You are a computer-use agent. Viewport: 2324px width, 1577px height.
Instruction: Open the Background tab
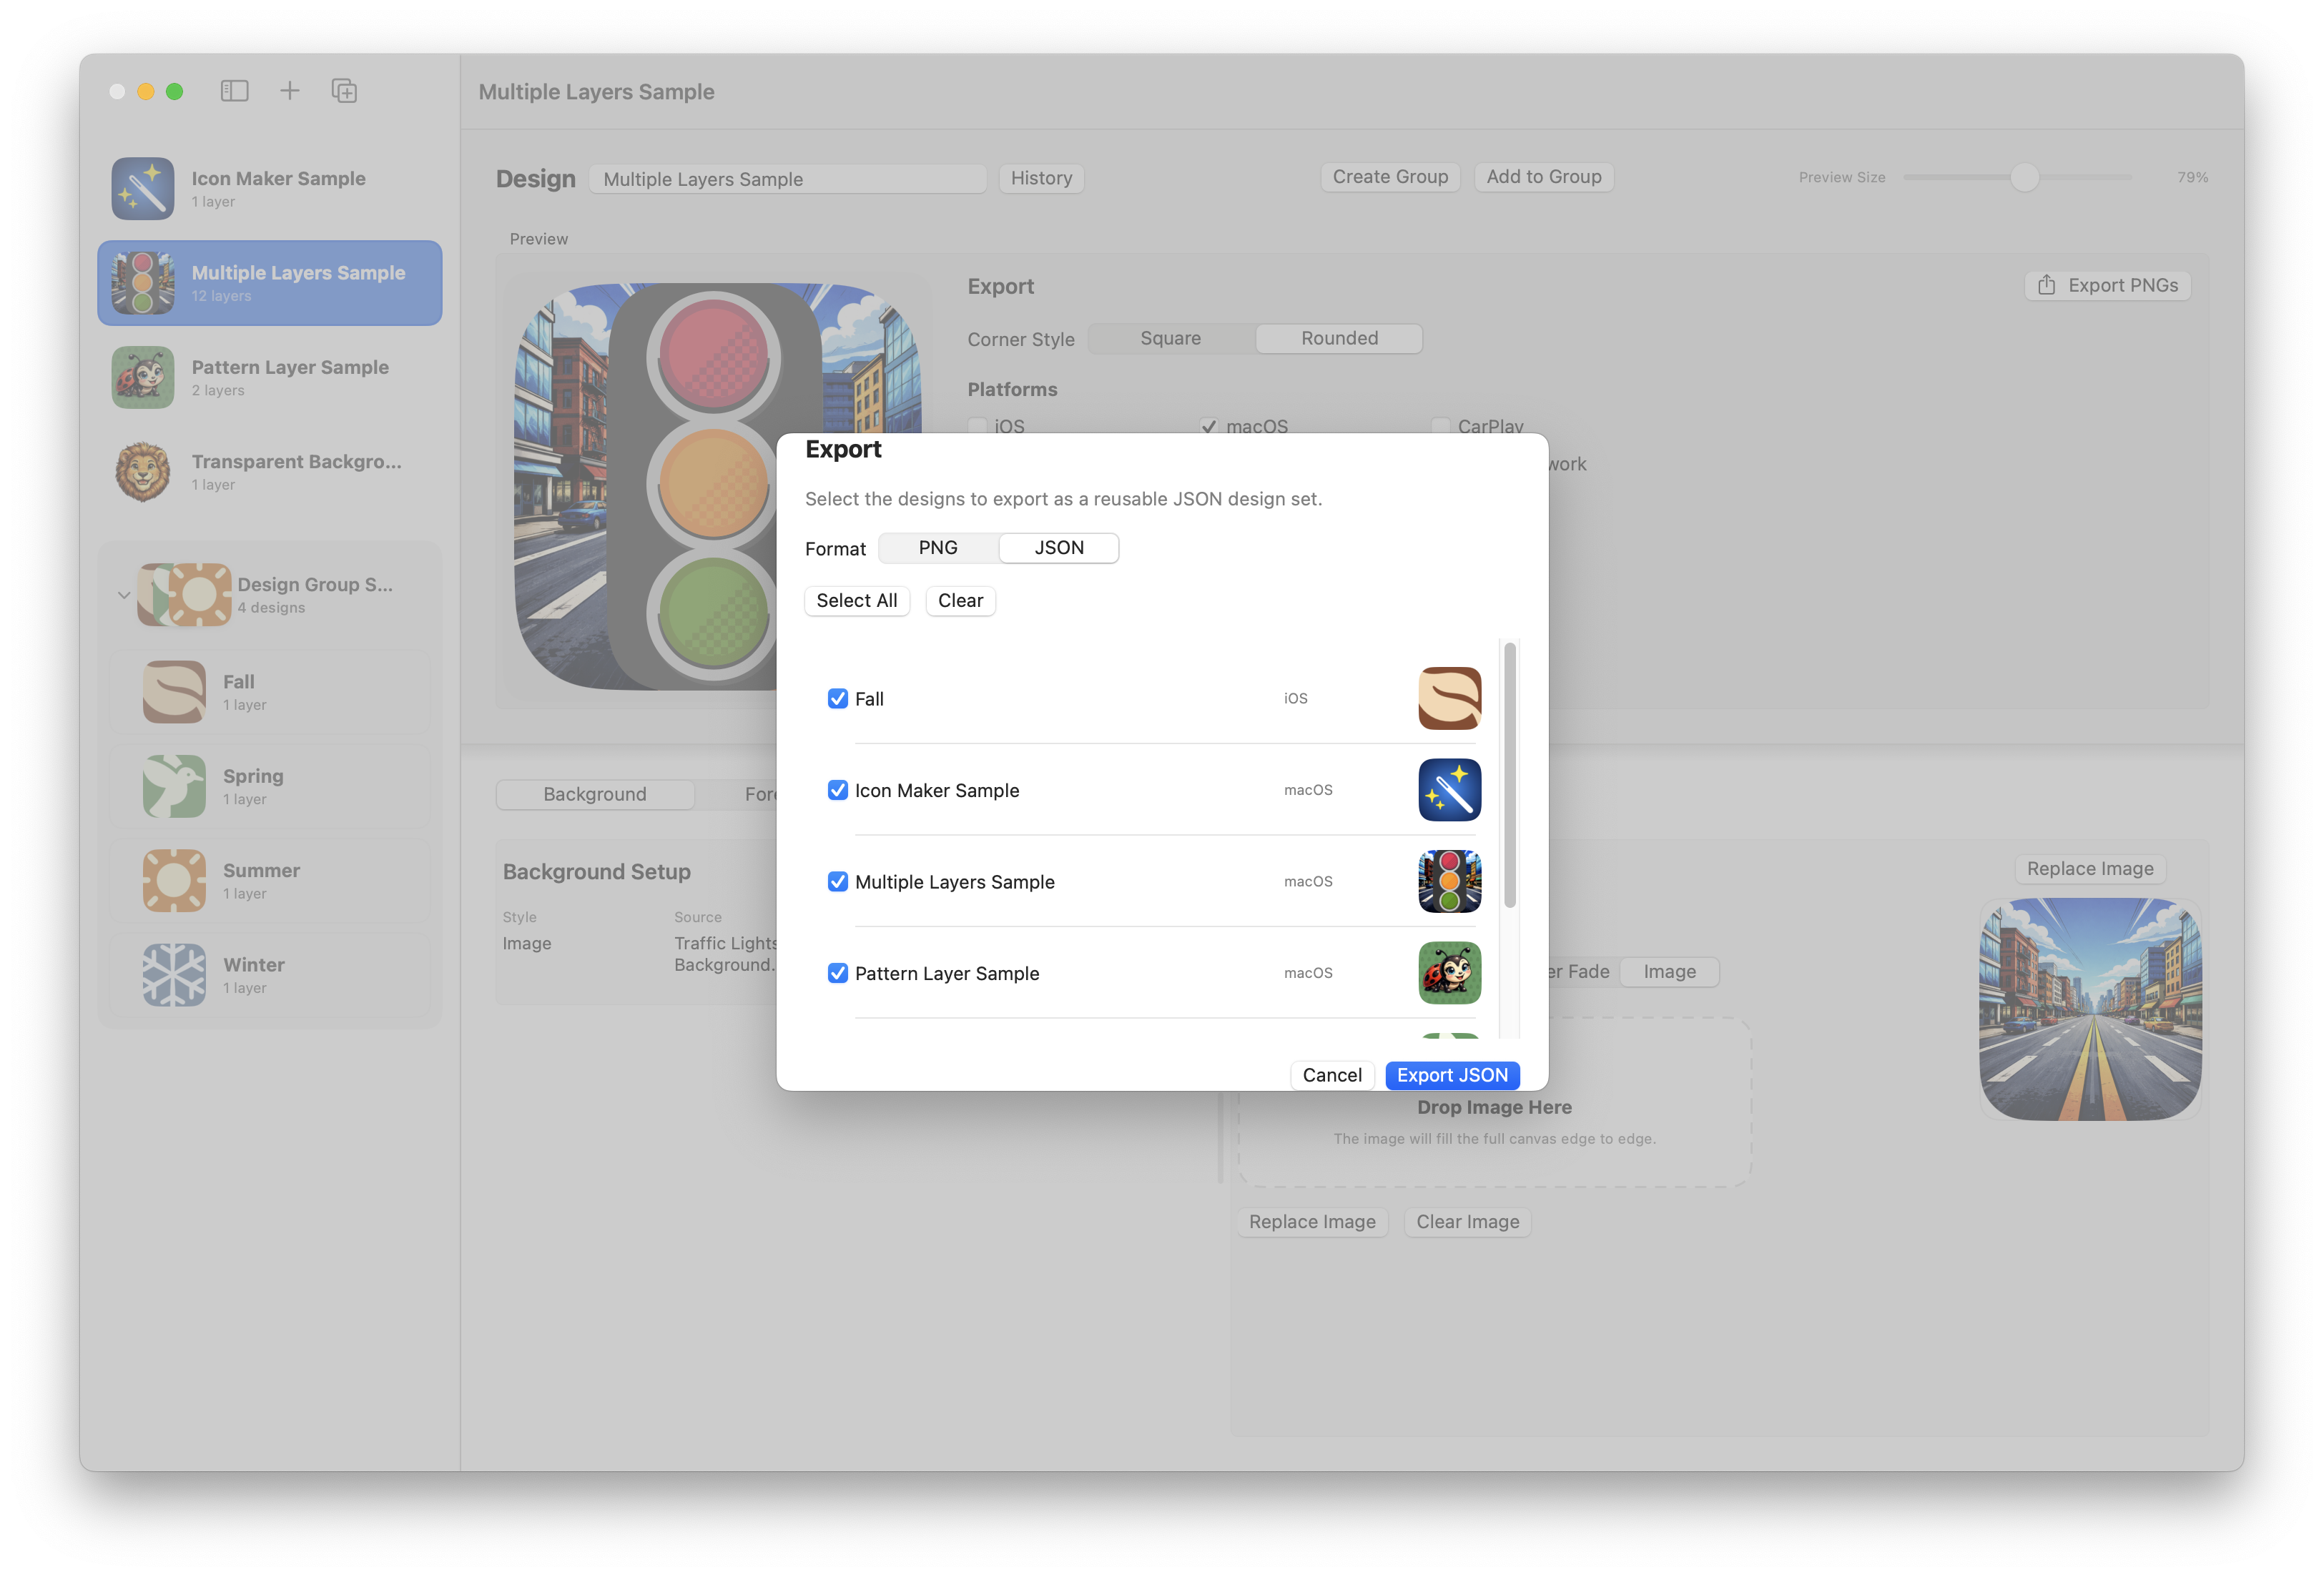click(595, 794)
